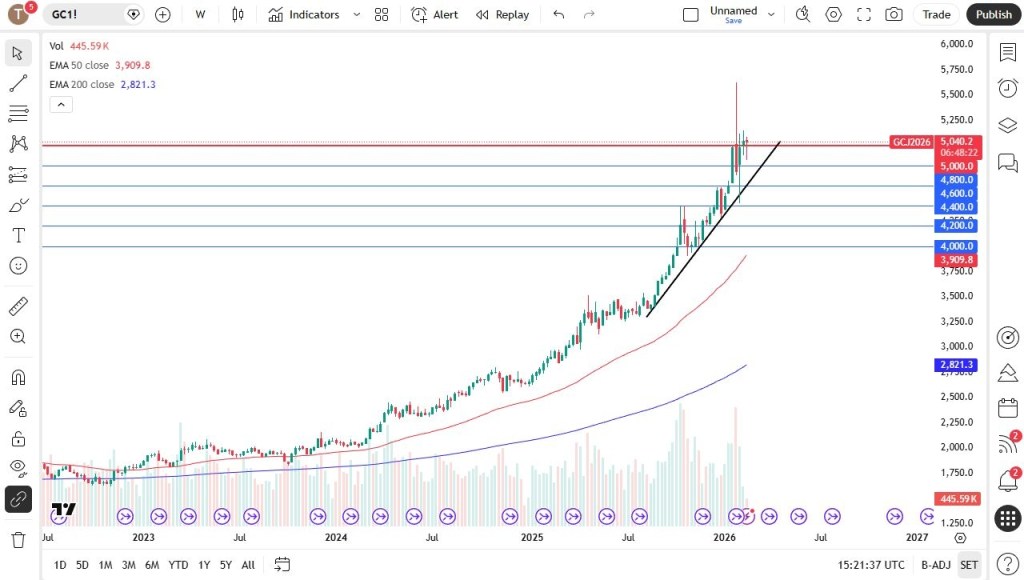Click the 4,800.0 blue price label
The height and width of the screenshot is (580, 1024).
point(956,180)
